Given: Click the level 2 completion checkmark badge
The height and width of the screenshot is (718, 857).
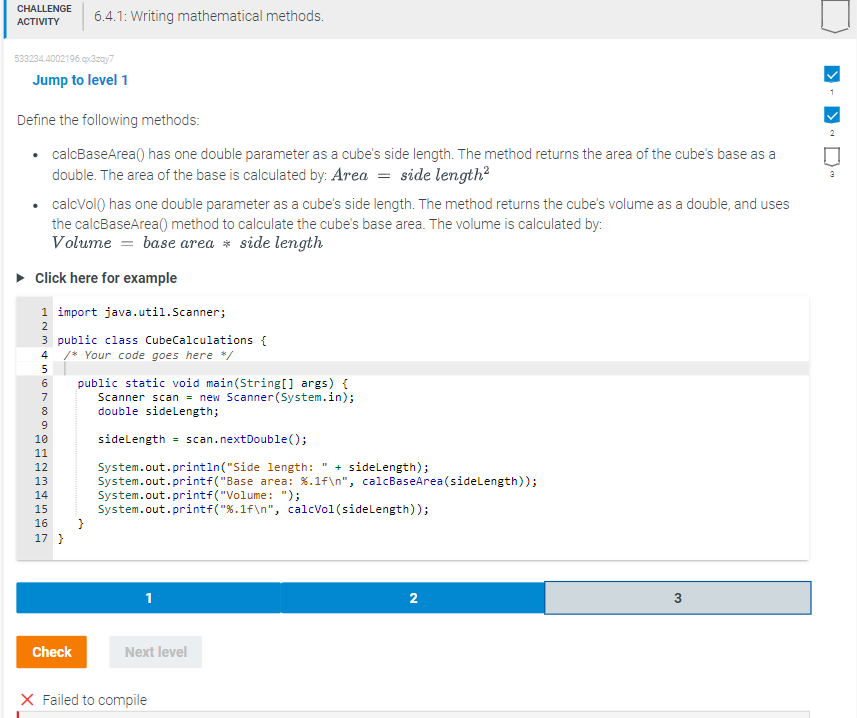Looking at the screenshot, I should [x=832, y=115].
